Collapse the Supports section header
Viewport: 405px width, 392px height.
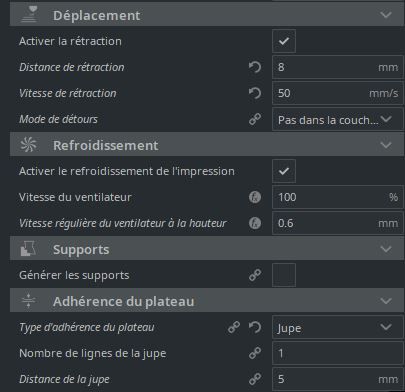pos(207,249)
